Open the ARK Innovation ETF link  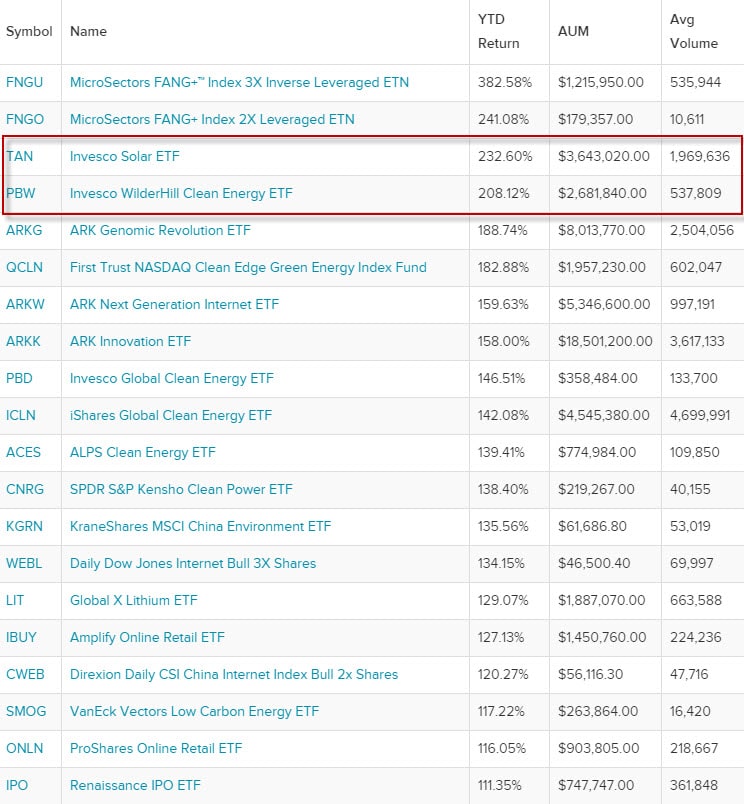tap(130, 341)
